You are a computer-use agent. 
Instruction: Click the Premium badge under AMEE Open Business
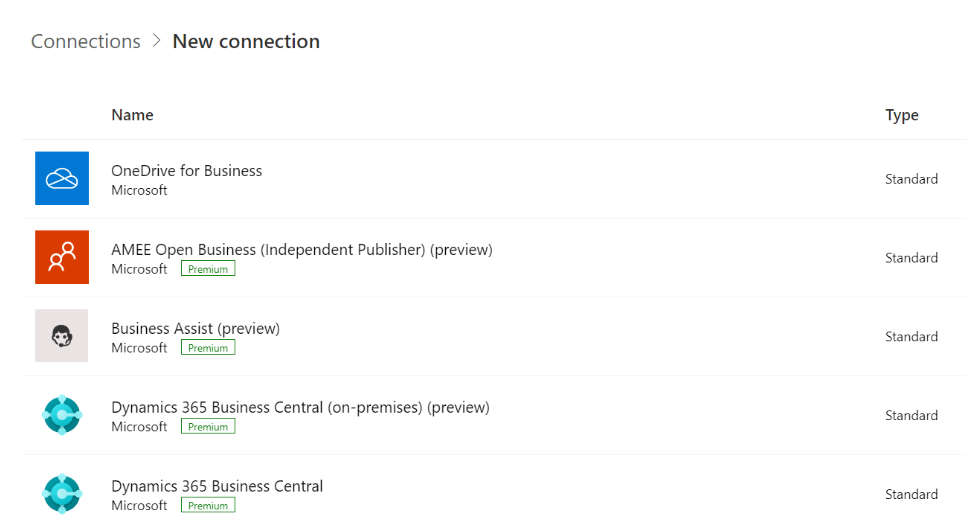208,269
